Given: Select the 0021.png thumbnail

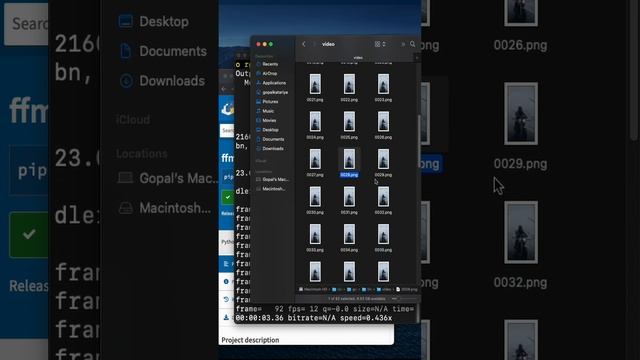Looking at the screenshot, I should click(x=315, y=84).
